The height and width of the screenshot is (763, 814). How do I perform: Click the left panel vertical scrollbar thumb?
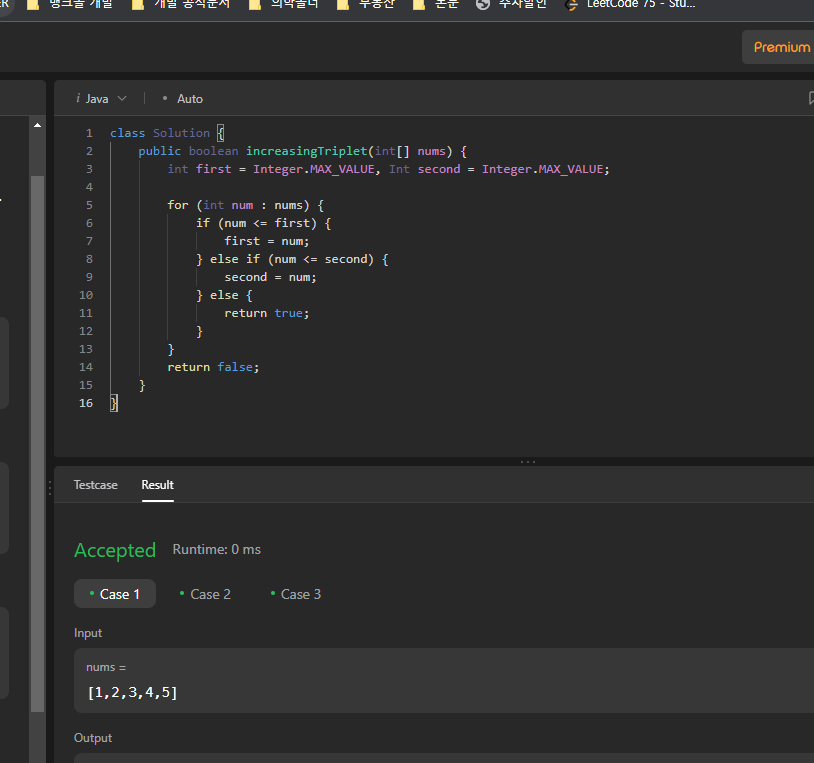click(37, 444)
